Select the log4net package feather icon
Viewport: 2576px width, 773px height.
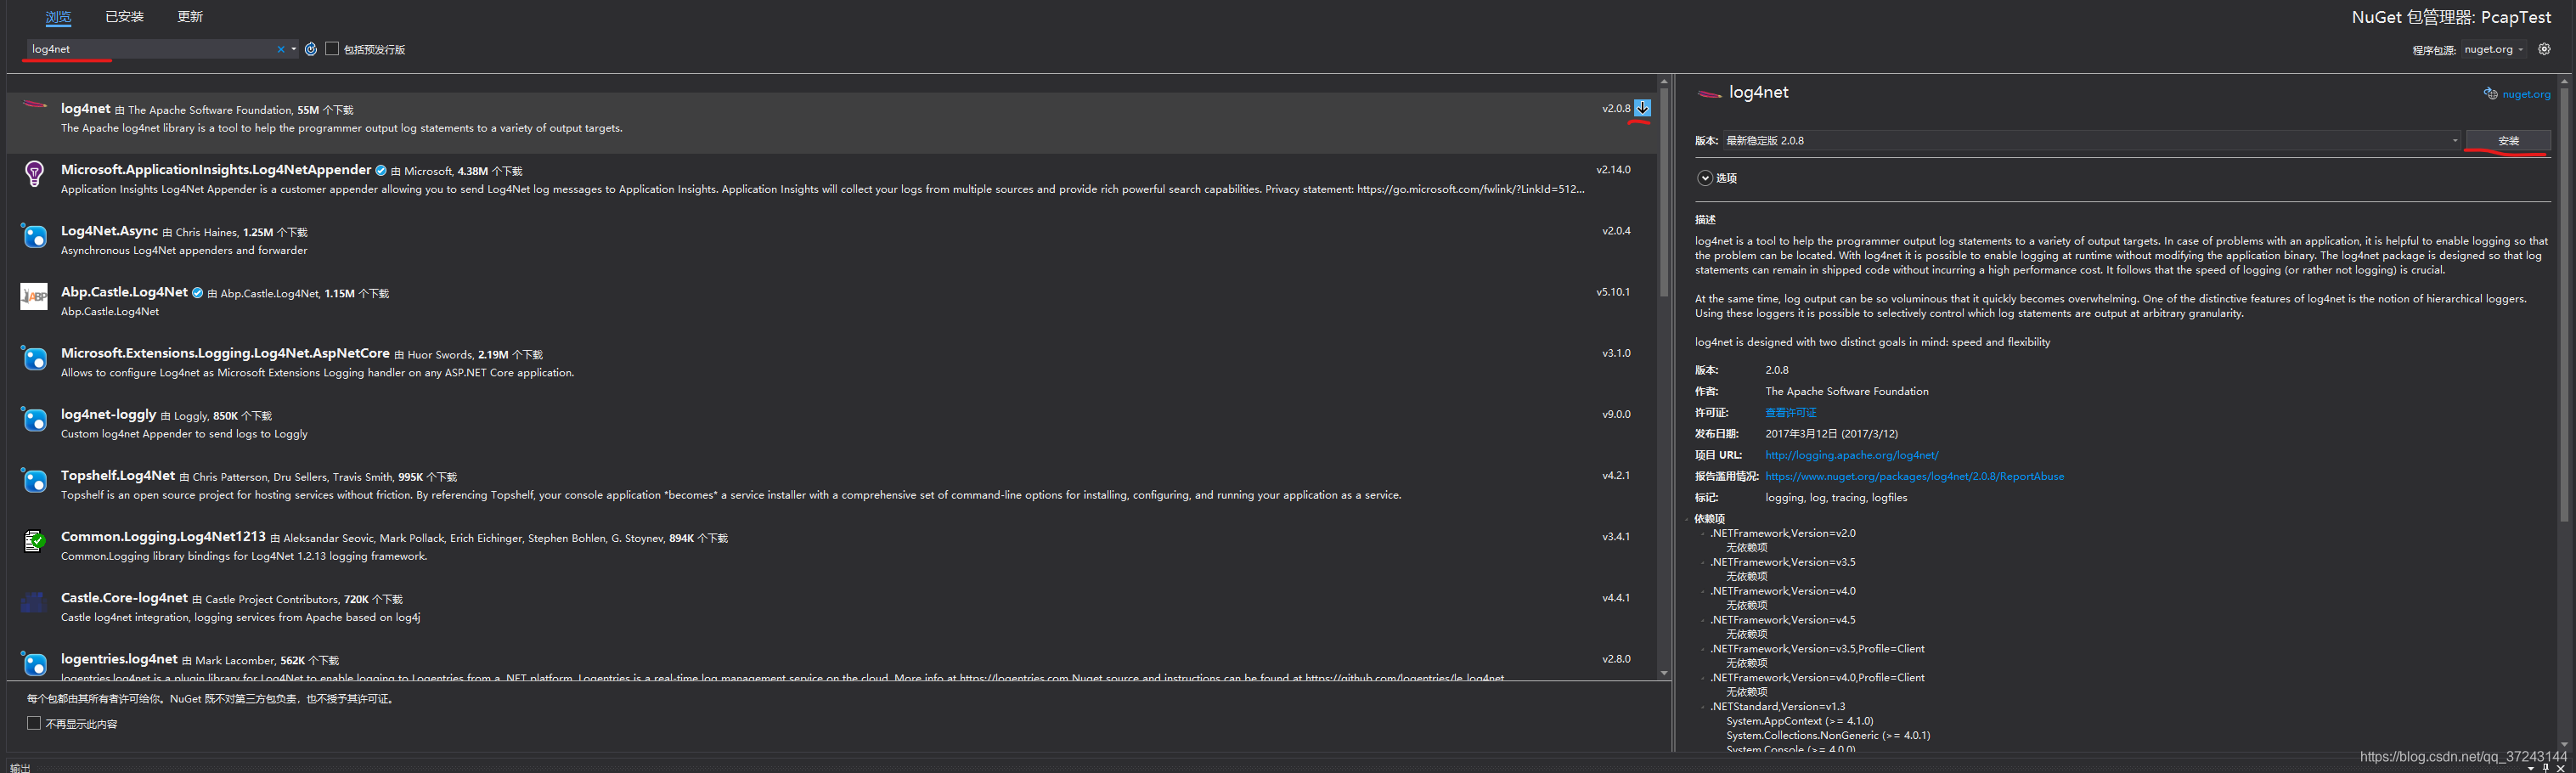(35, 105)
